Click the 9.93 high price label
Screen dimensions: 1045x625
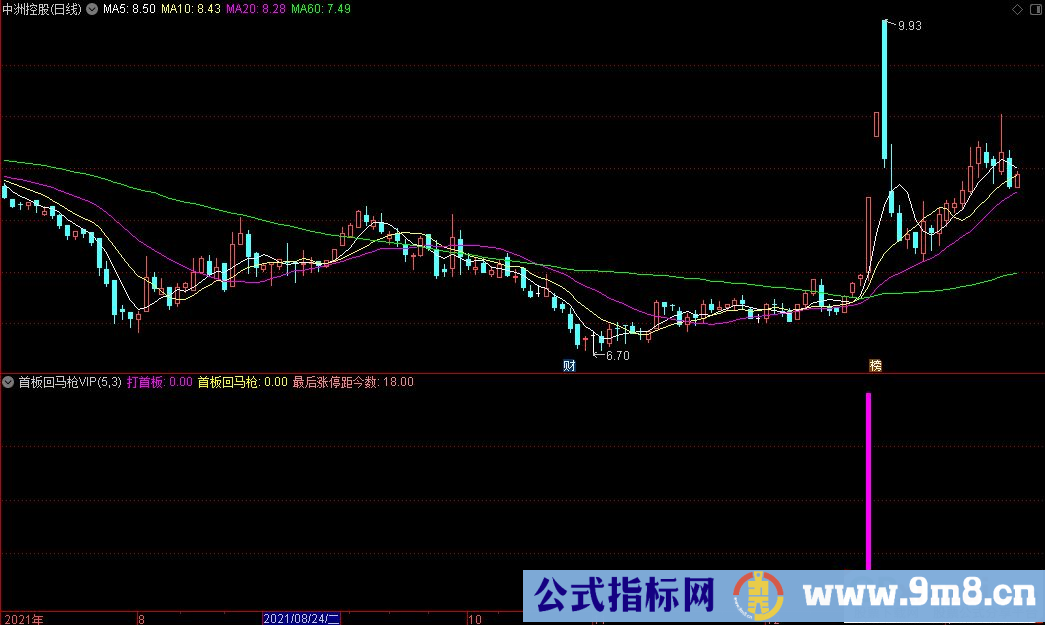pos(910,26)
